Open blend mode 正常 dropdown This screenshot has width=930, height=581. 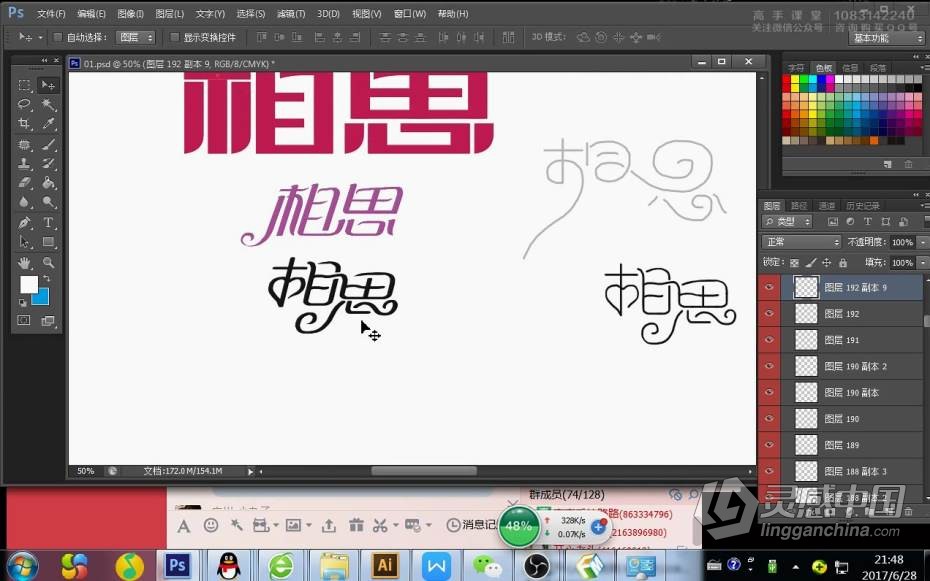coord(801,242)
